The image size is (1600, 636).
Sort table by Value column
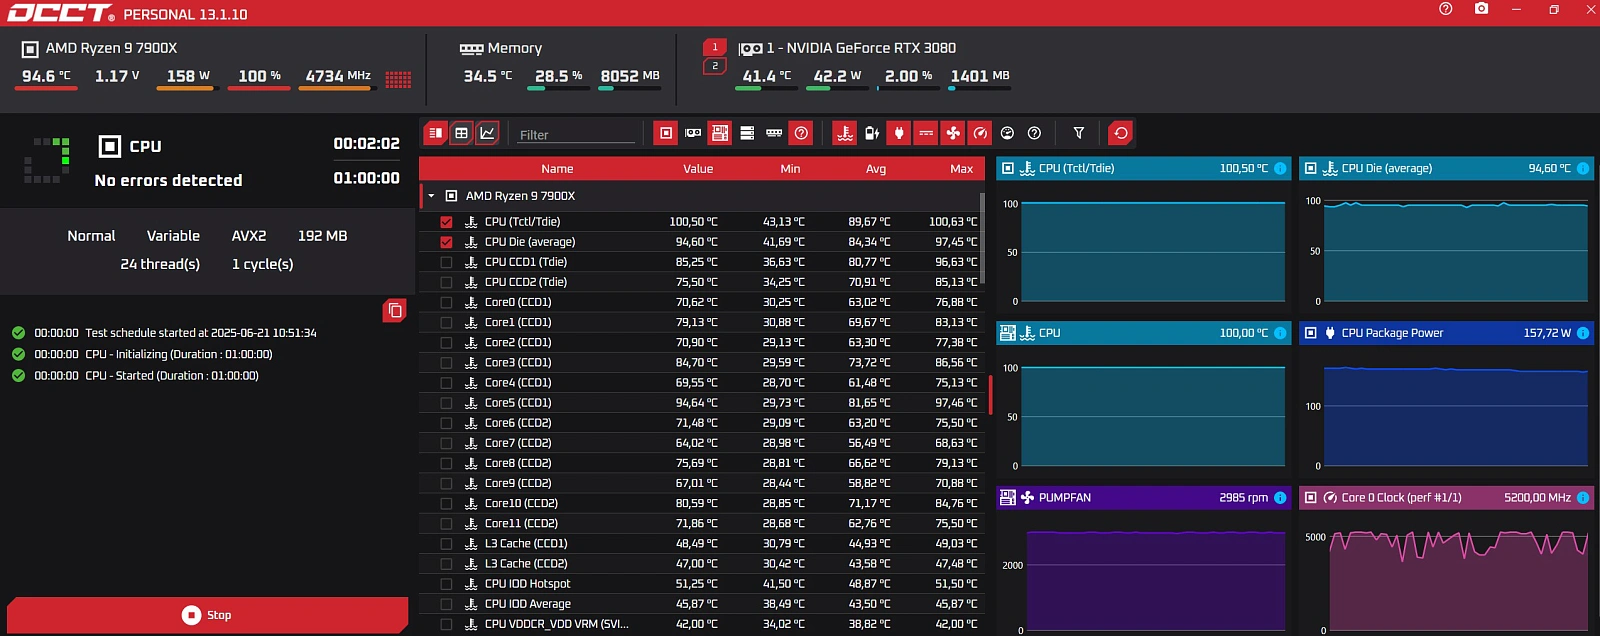(x=698, y=169)
